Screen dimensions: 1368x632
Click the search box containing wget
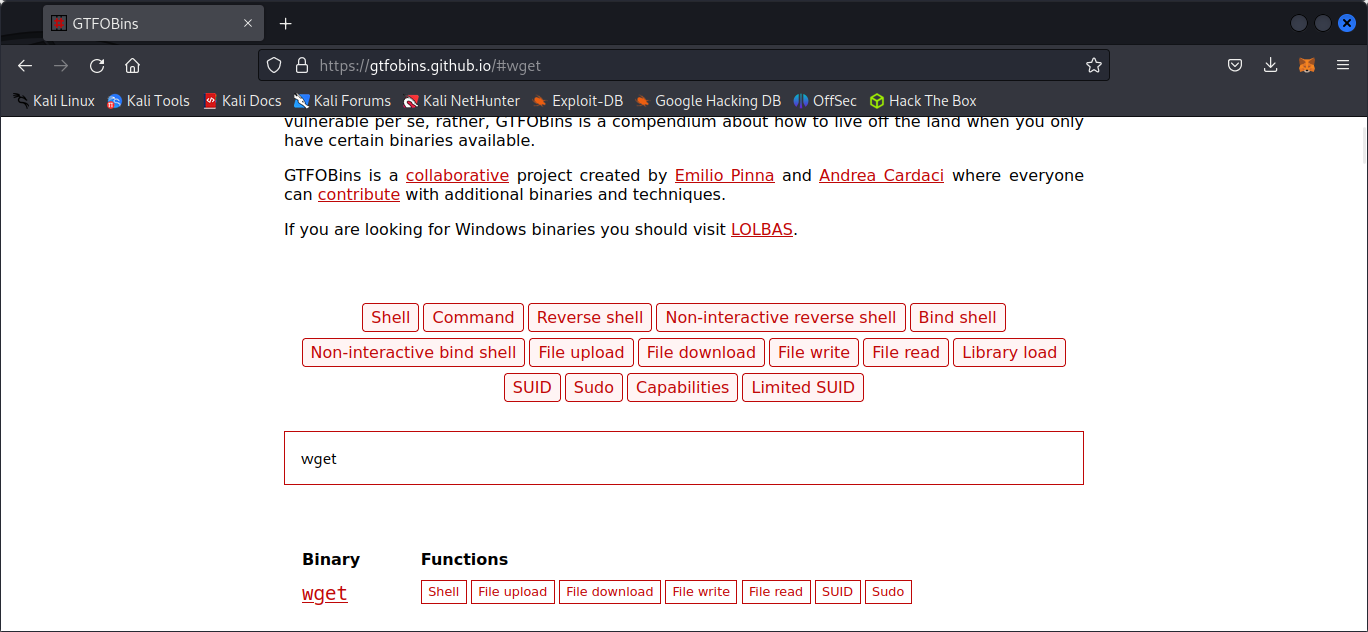[683, 459]
